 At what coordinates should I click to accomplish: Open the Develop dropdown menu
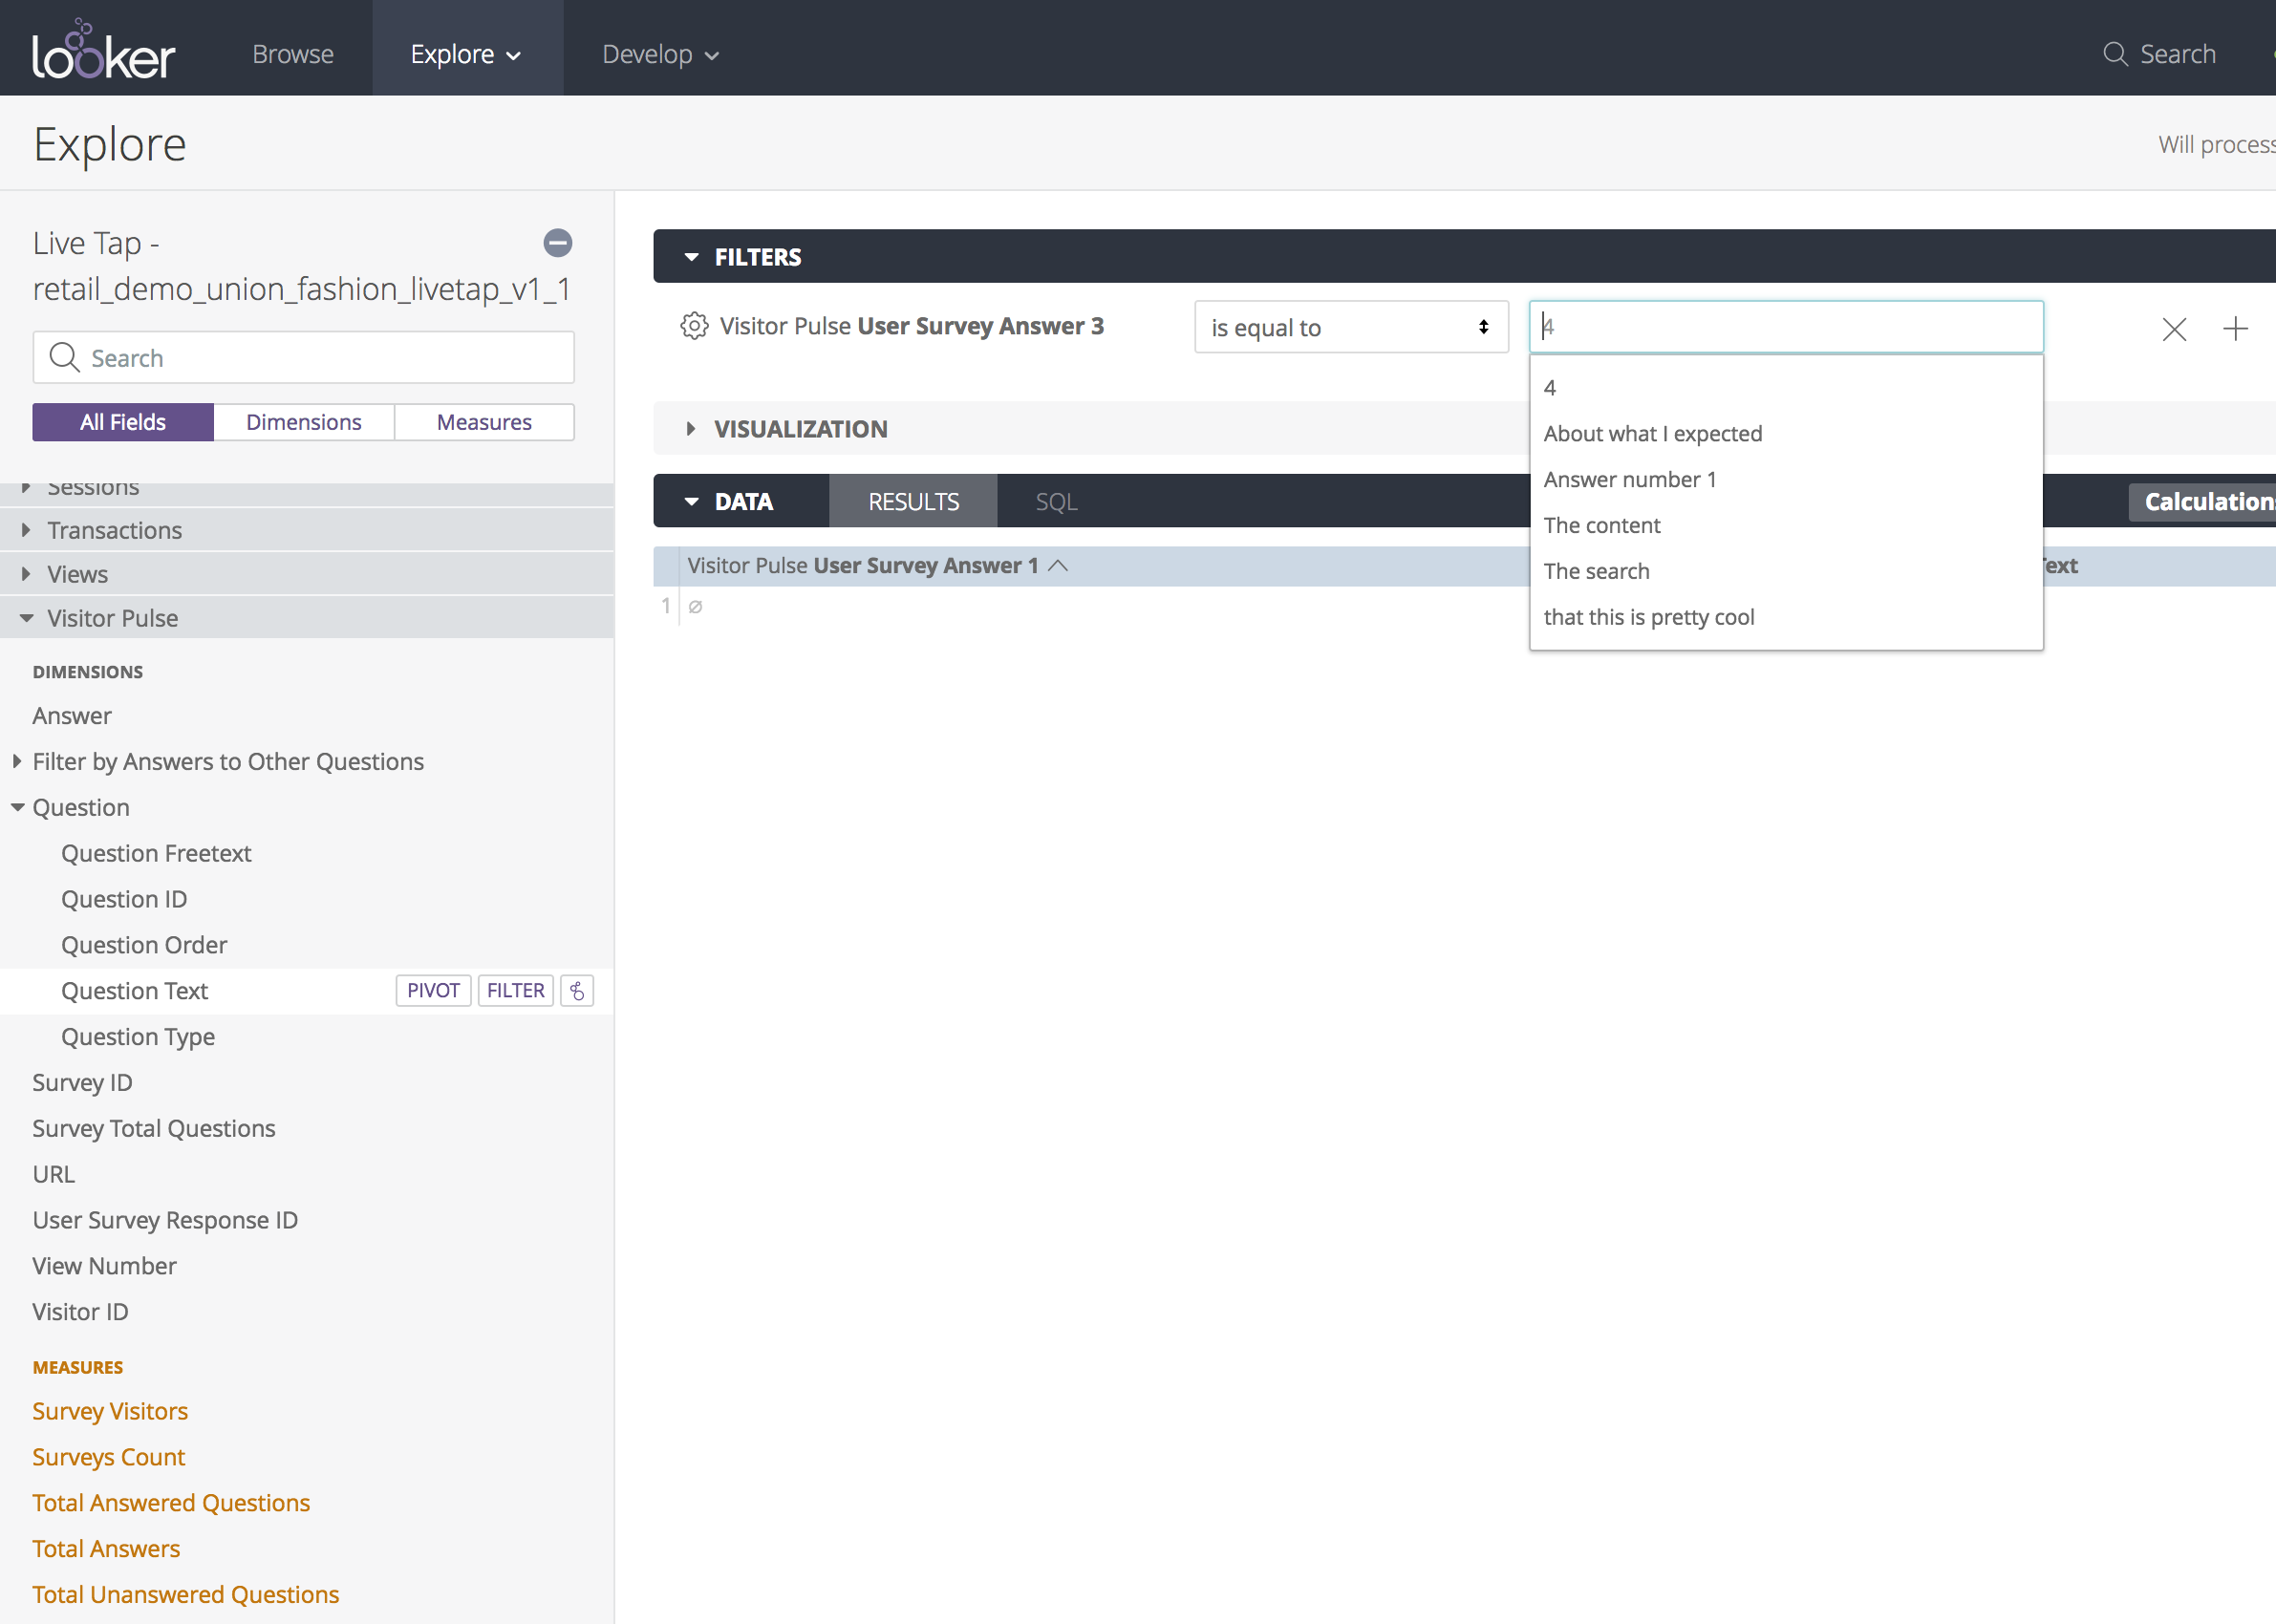click(x=660, y=54)
